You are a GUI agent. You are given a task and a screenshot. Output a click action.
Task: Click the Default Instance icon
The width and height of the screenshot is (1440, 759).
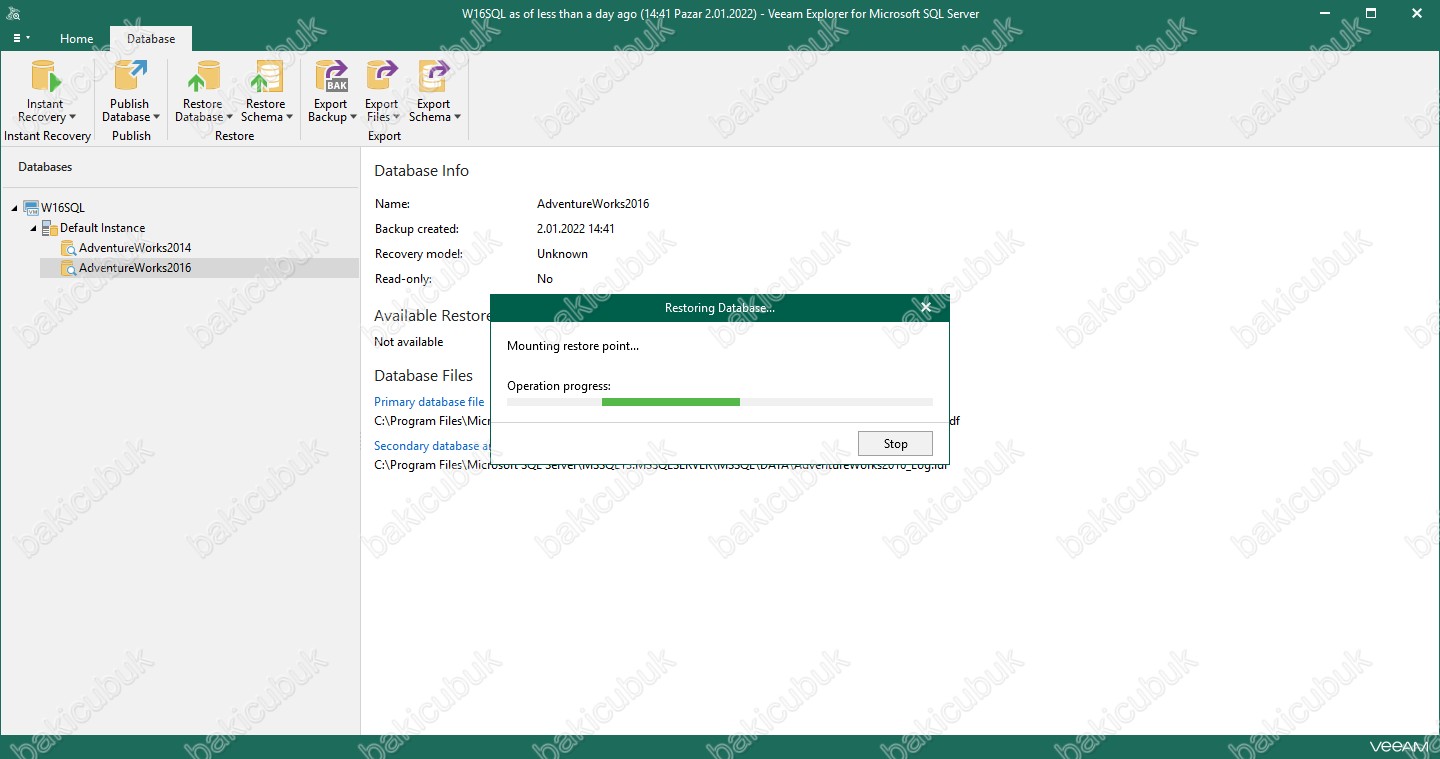(50, 228)
